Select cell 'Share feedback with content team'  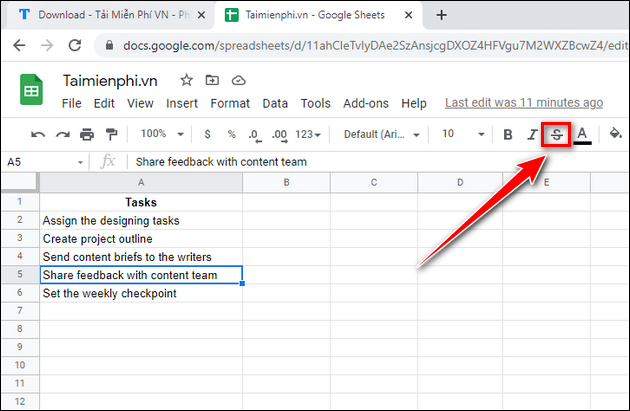coord(141,275)
